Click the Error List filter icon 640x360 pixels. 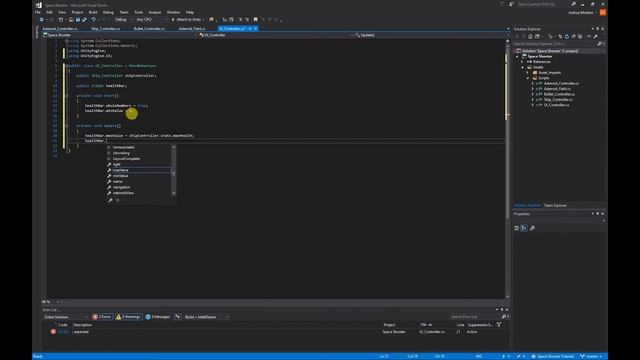(x=499, y=325)
